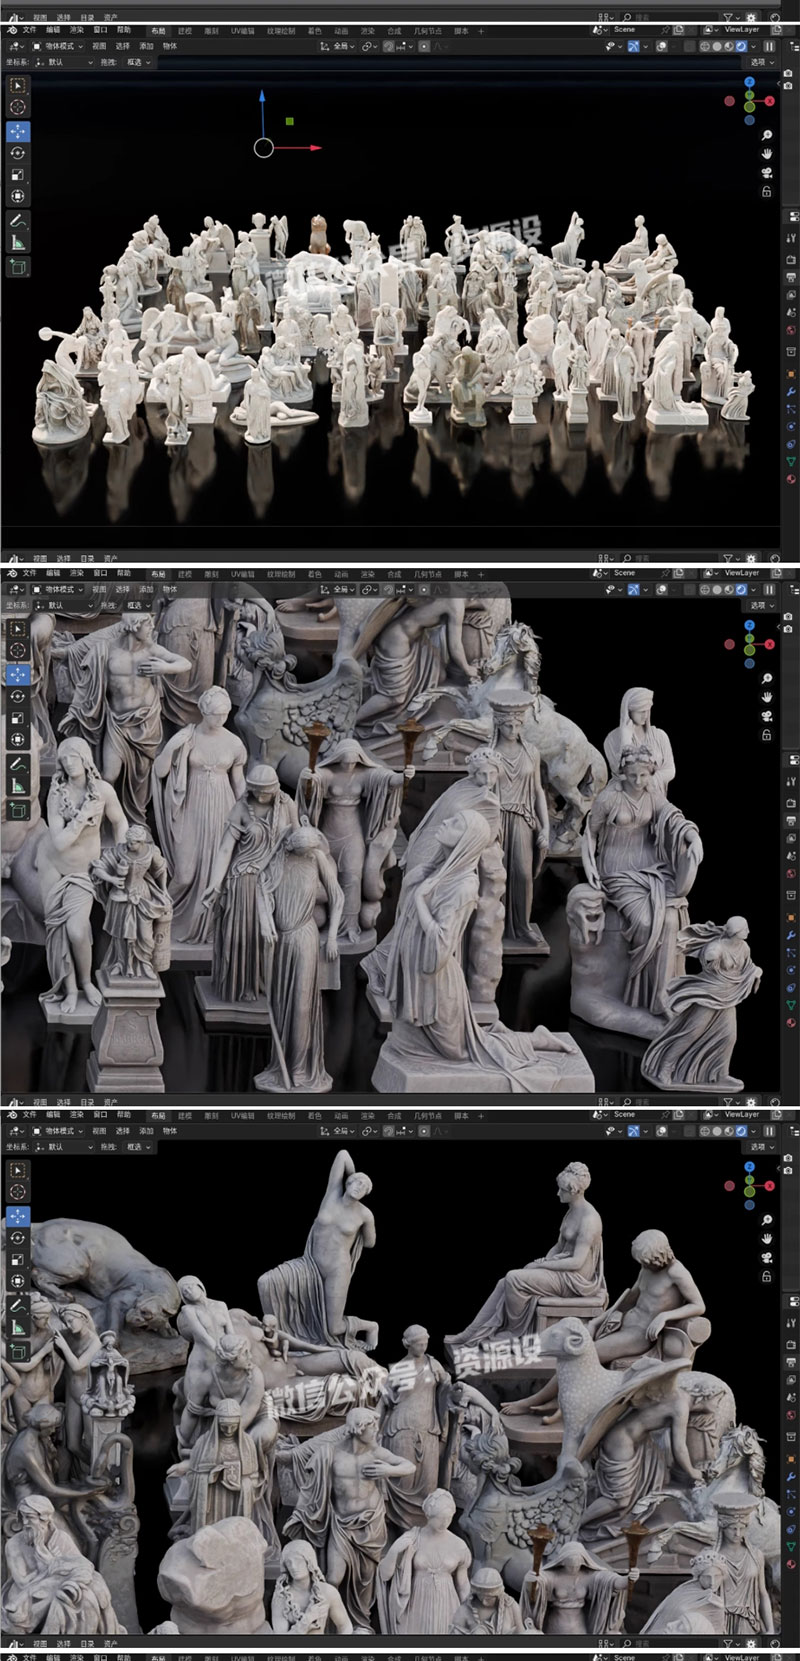Click the zoom magnifier icon in top Blender view
The image size is (800, 1661).
pyautogui.click(x=767, y=135)
